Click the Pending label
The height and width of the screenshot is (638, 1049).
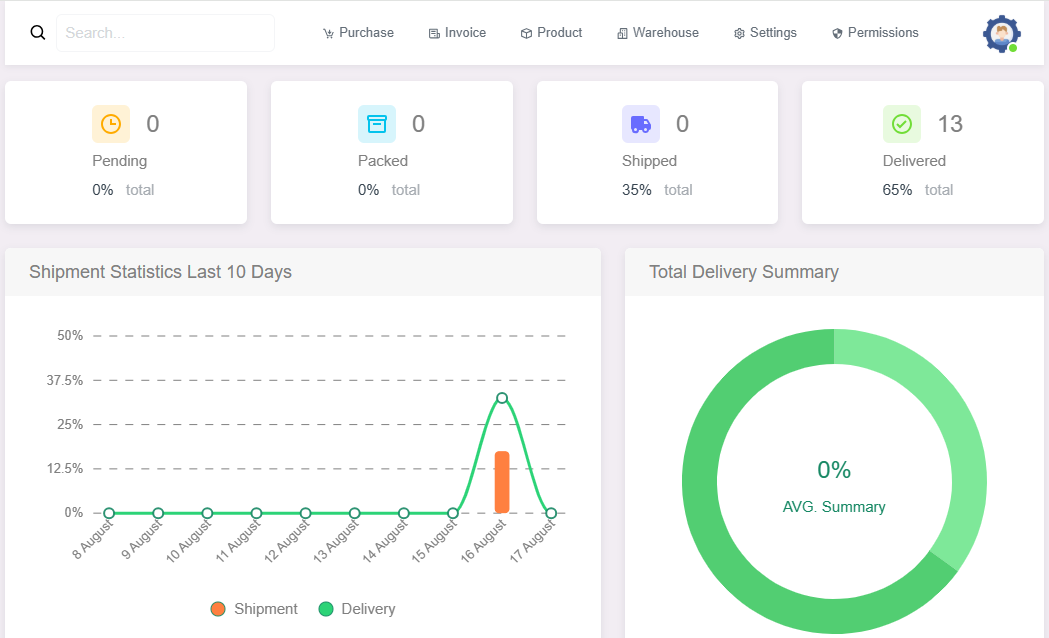(120, 161)
